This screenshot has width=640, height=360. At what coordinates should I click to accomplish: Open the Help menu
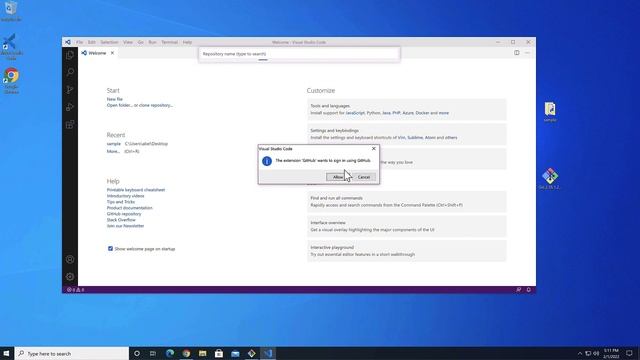[x=187, y=42]
